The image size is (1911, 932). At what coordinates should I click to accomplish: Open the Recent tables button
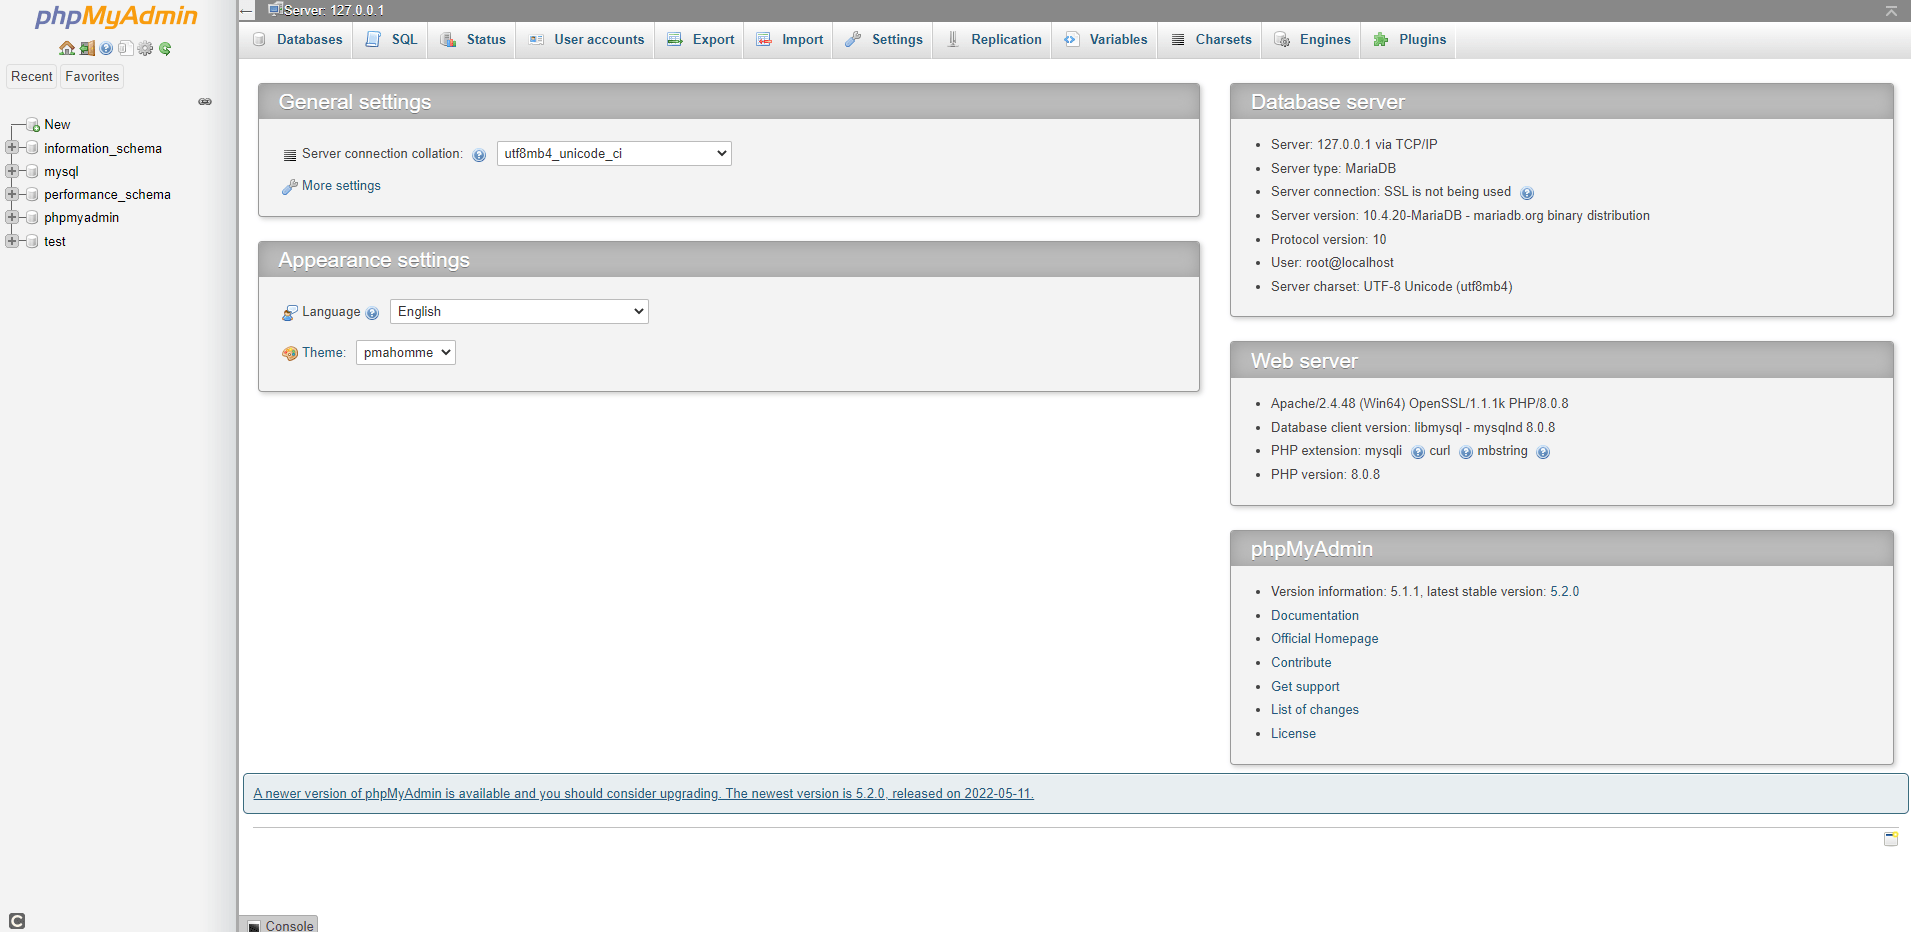32,76
